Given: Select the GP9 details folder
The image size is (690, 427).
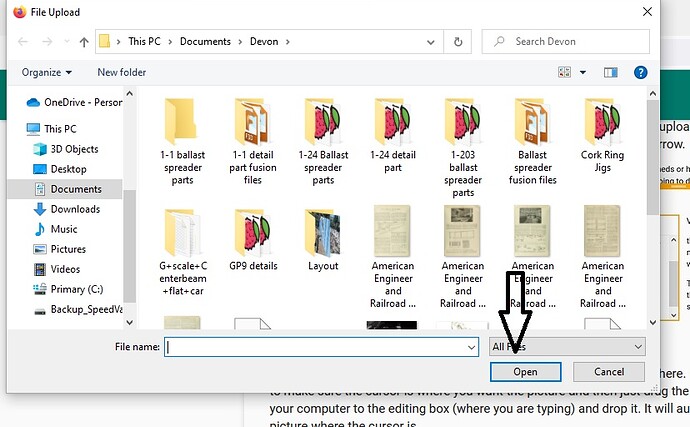Looking at the screenshot, I should [x=253, y=240].
